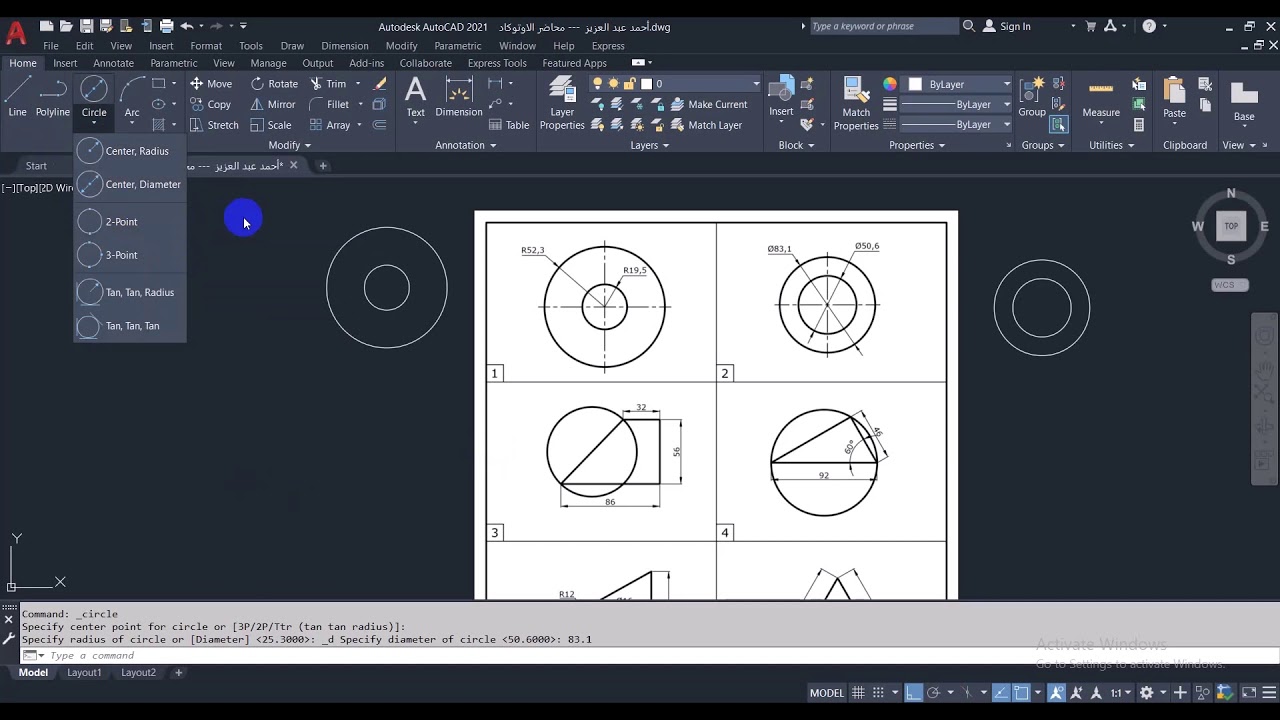Image resolution: width=1280 pixels, height=720 pixels.
Task: Open linetype ByLayer dropdown
Action: point(958,124)
